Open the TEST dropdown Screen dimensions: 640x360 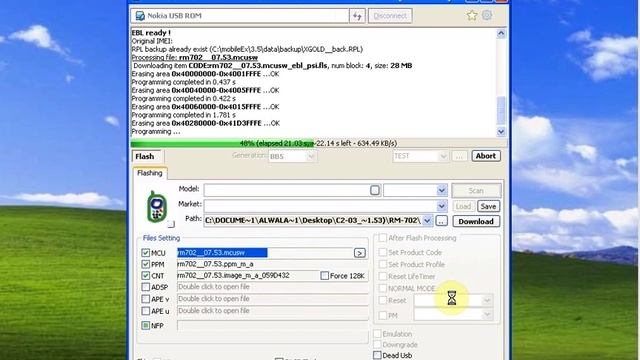click(443, 156)
